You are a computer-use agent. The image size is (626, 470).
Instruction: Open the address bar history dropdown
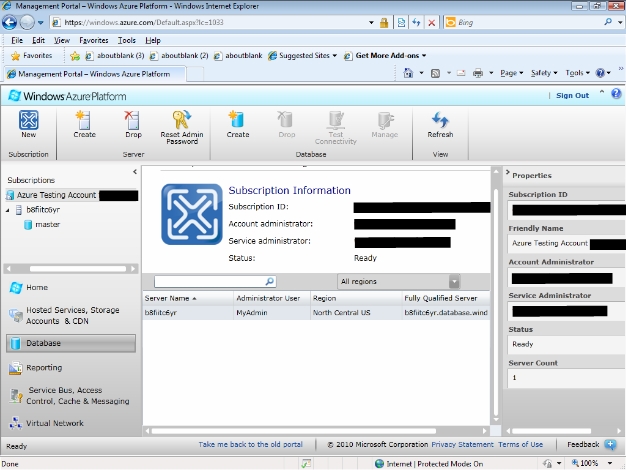coord(371,22)
